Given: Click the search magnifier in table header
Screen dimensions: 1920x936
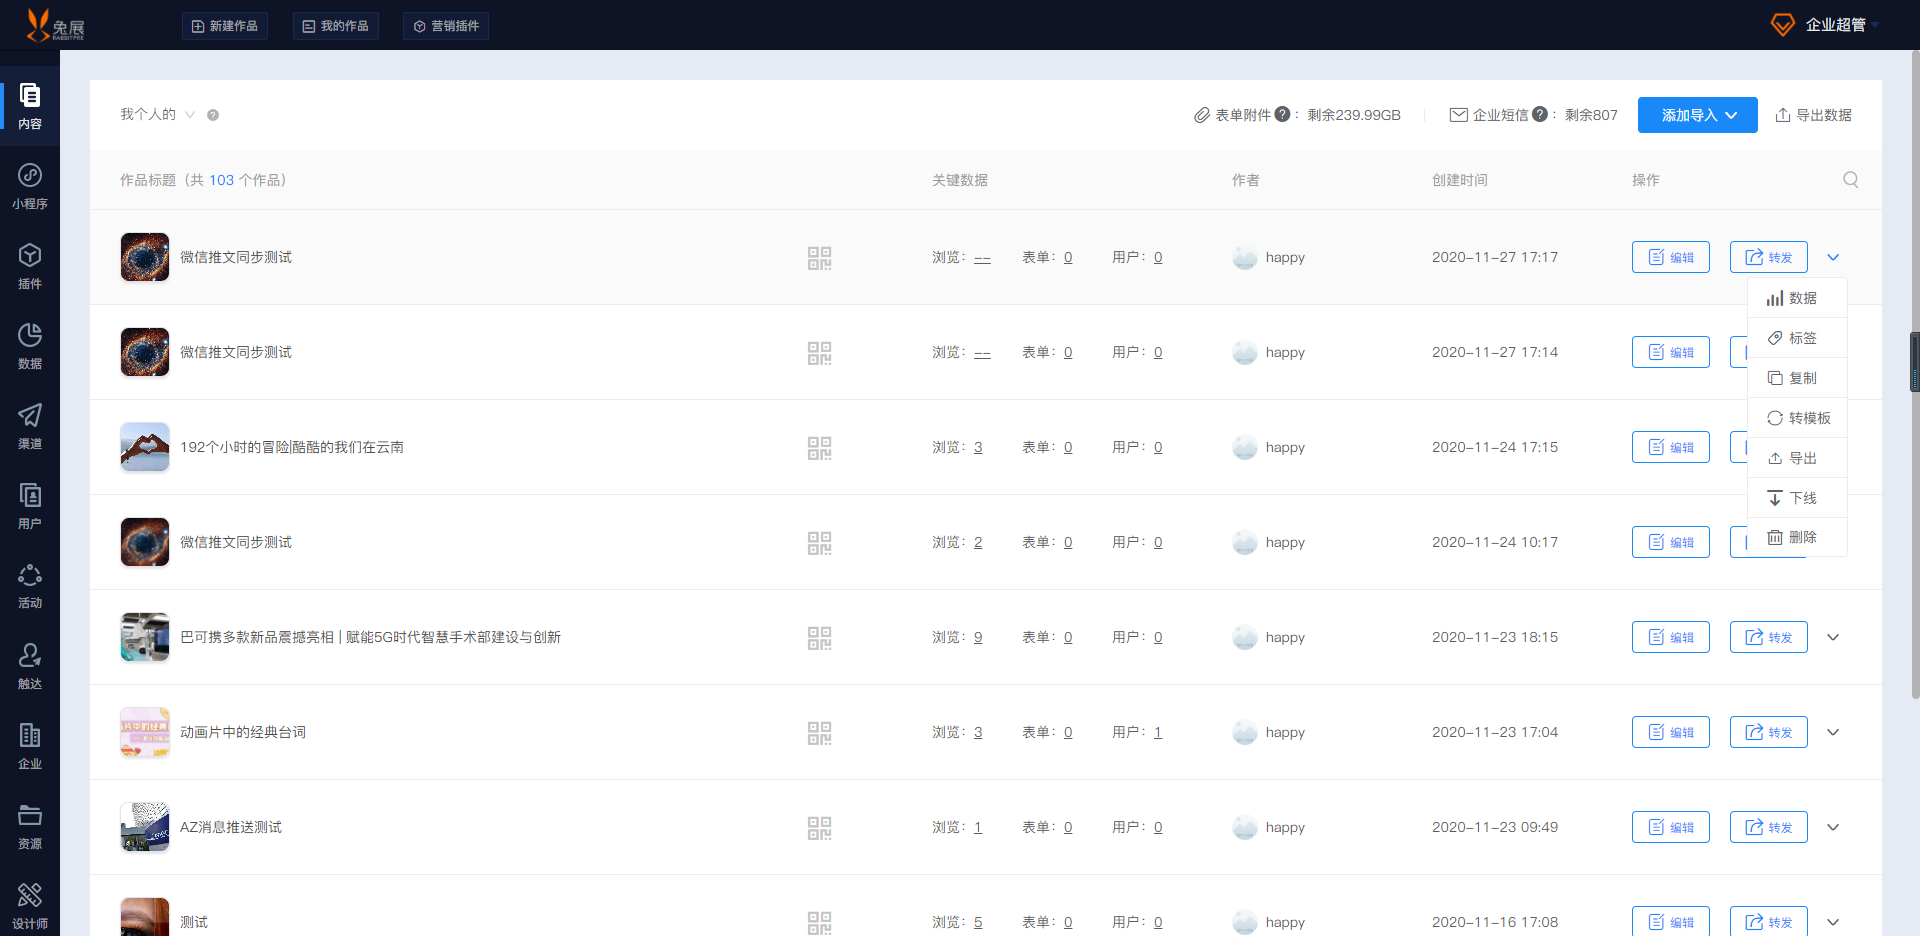Looking at the screenshot, I should pos(1850,180).
